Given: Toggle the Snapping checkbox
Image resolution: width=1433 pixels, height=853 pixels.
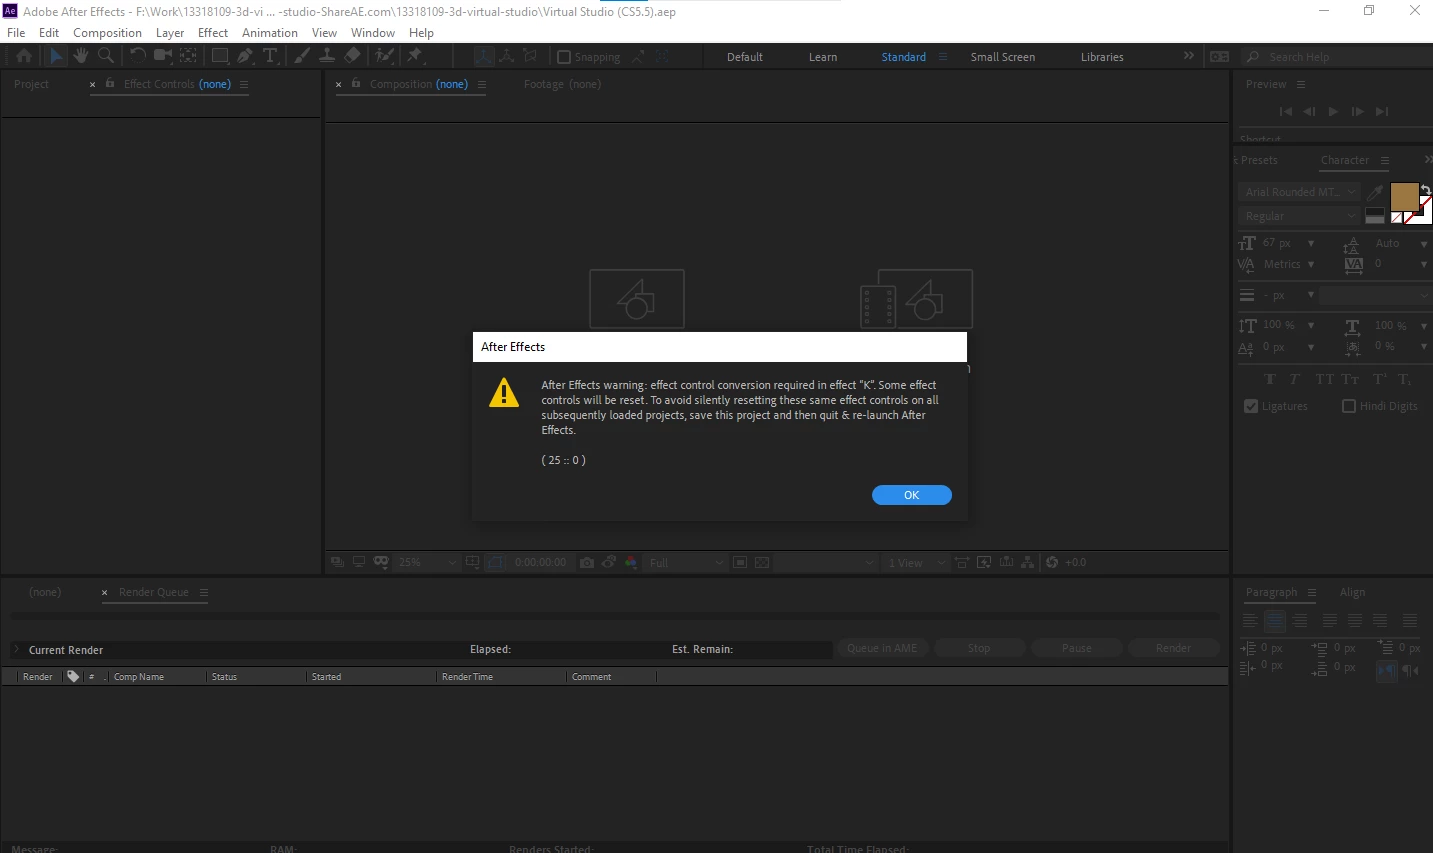Looking at the screenshot, I should coord(564,57).
